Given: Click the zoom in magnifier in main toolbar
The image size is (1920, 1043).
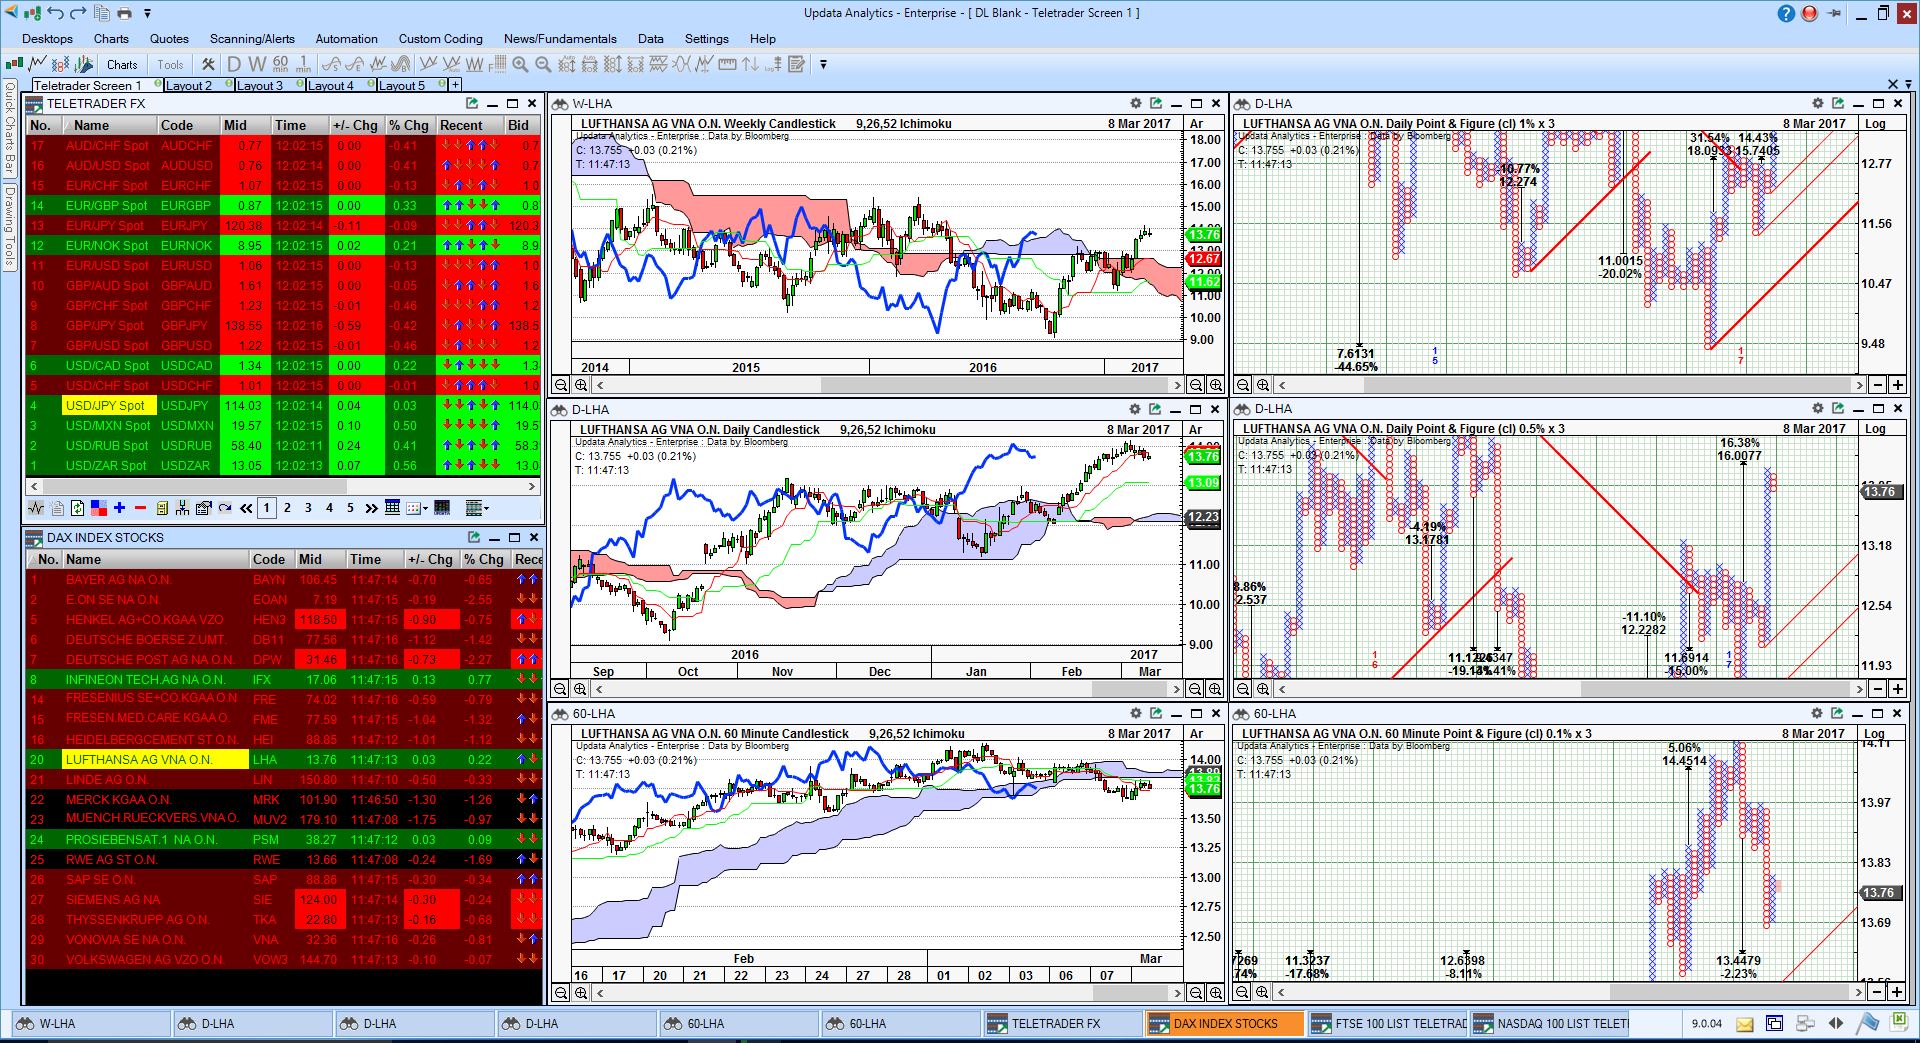Looking at the screenshot, I should tap(520, 64).
